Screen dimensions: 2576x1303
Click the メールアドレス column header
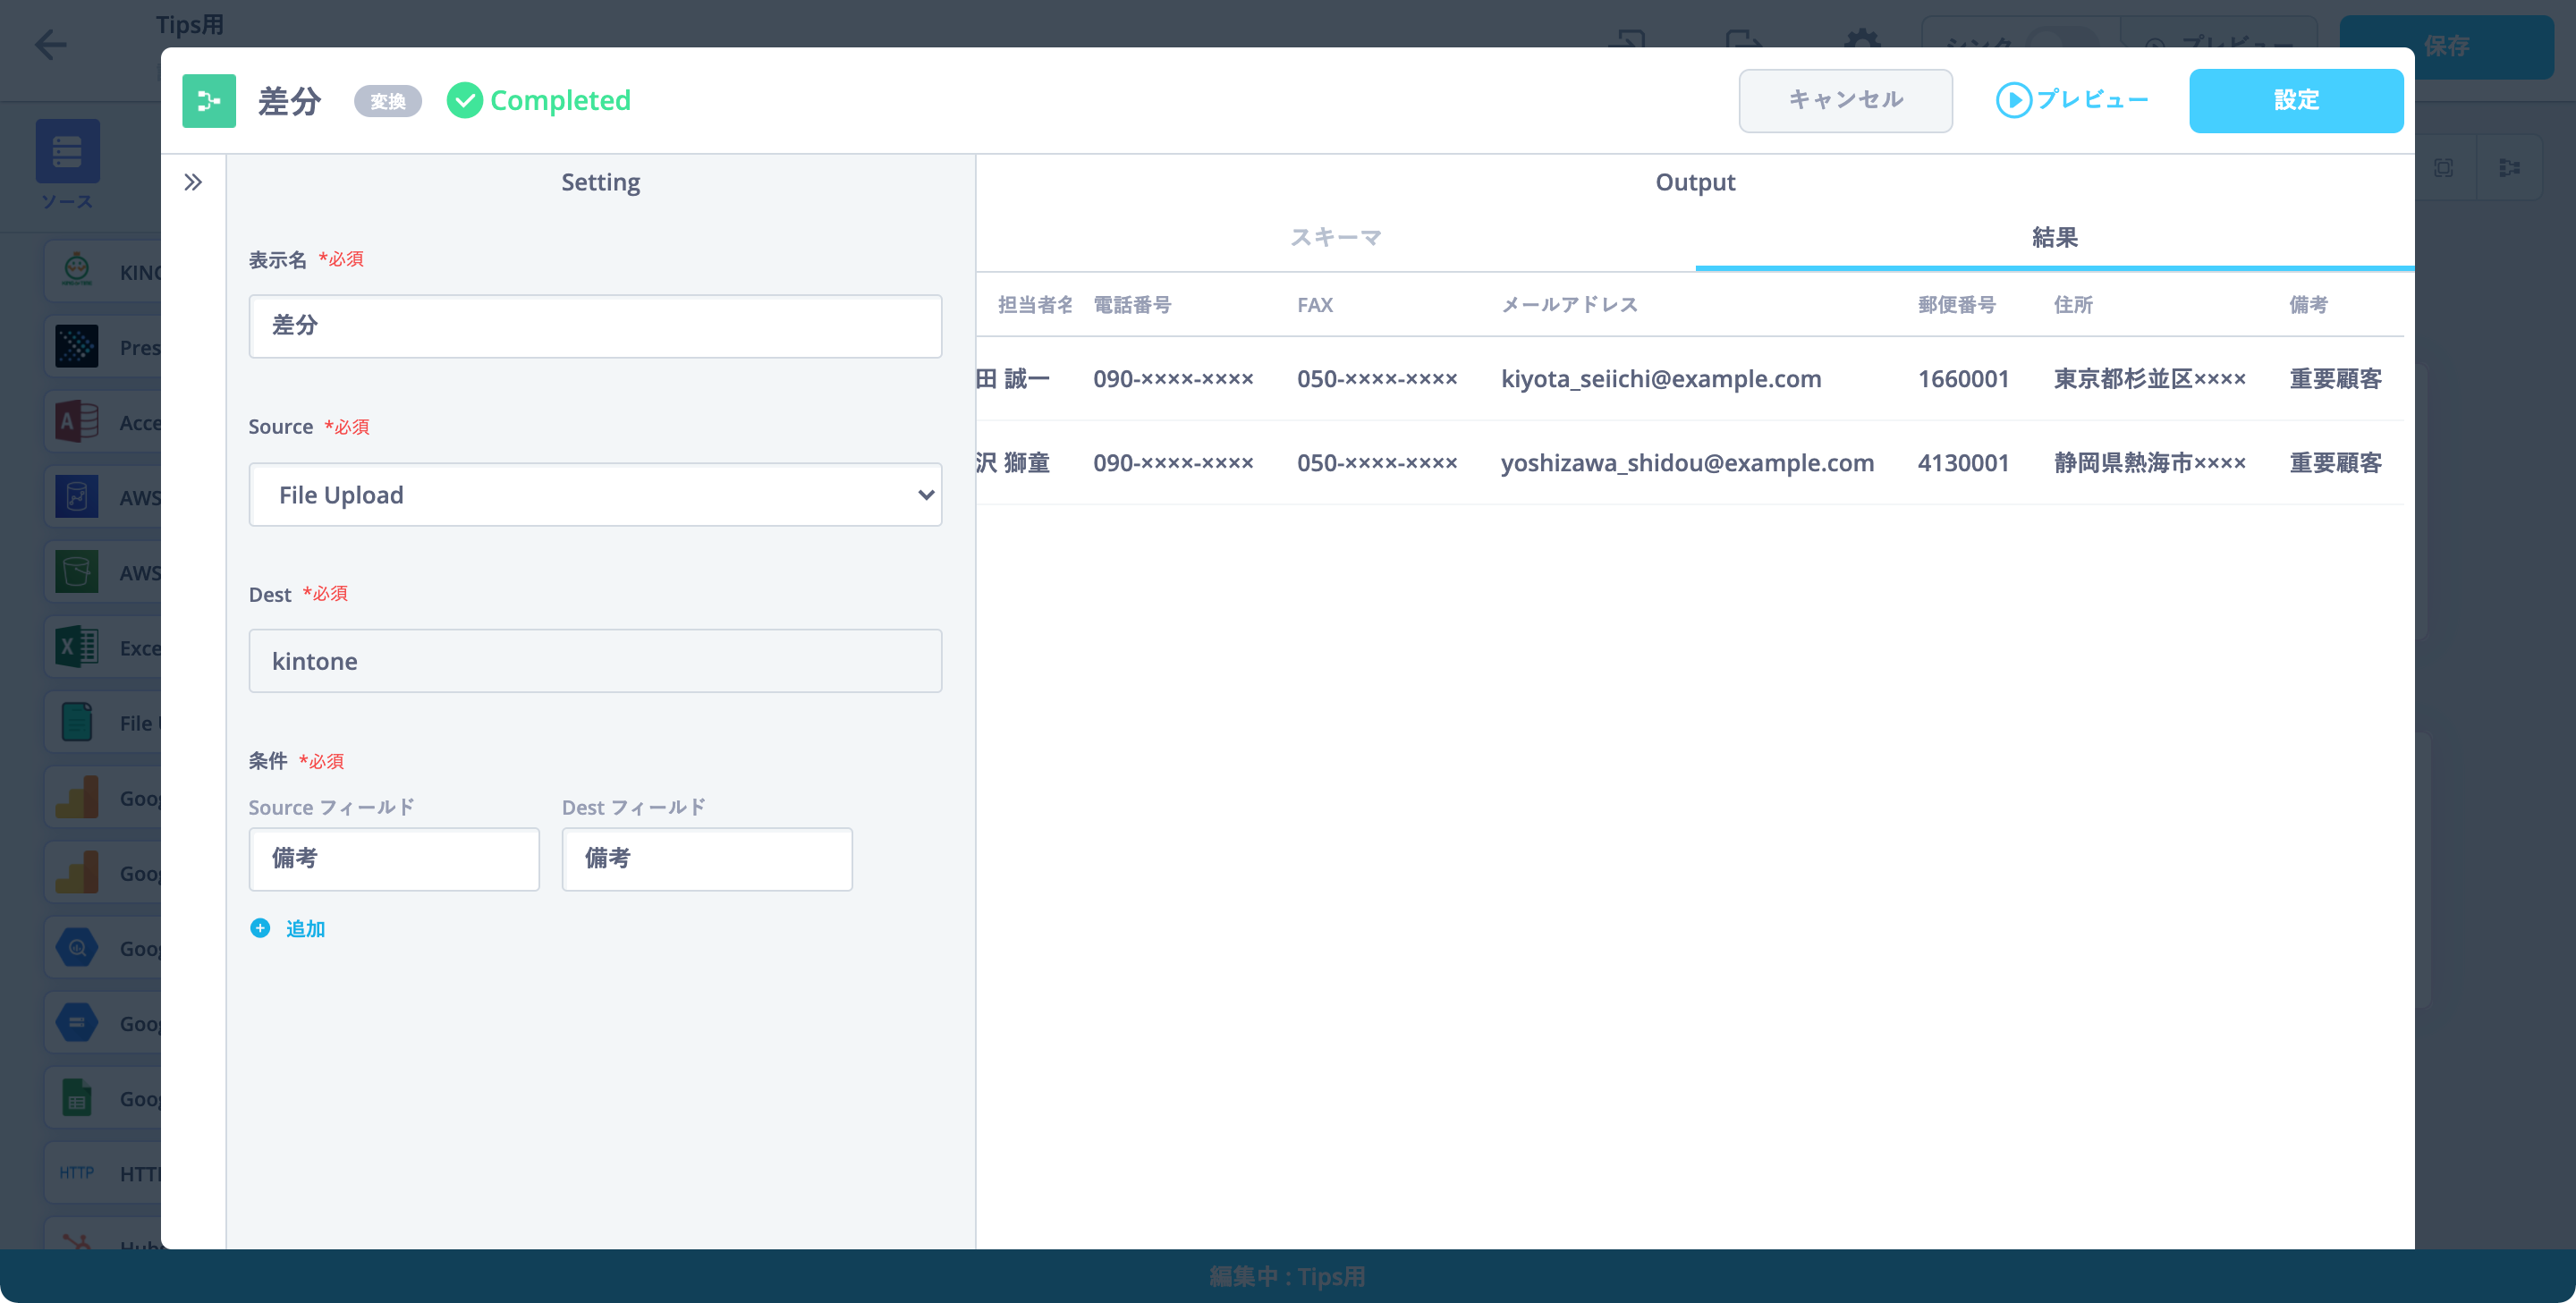(1569, 304)
